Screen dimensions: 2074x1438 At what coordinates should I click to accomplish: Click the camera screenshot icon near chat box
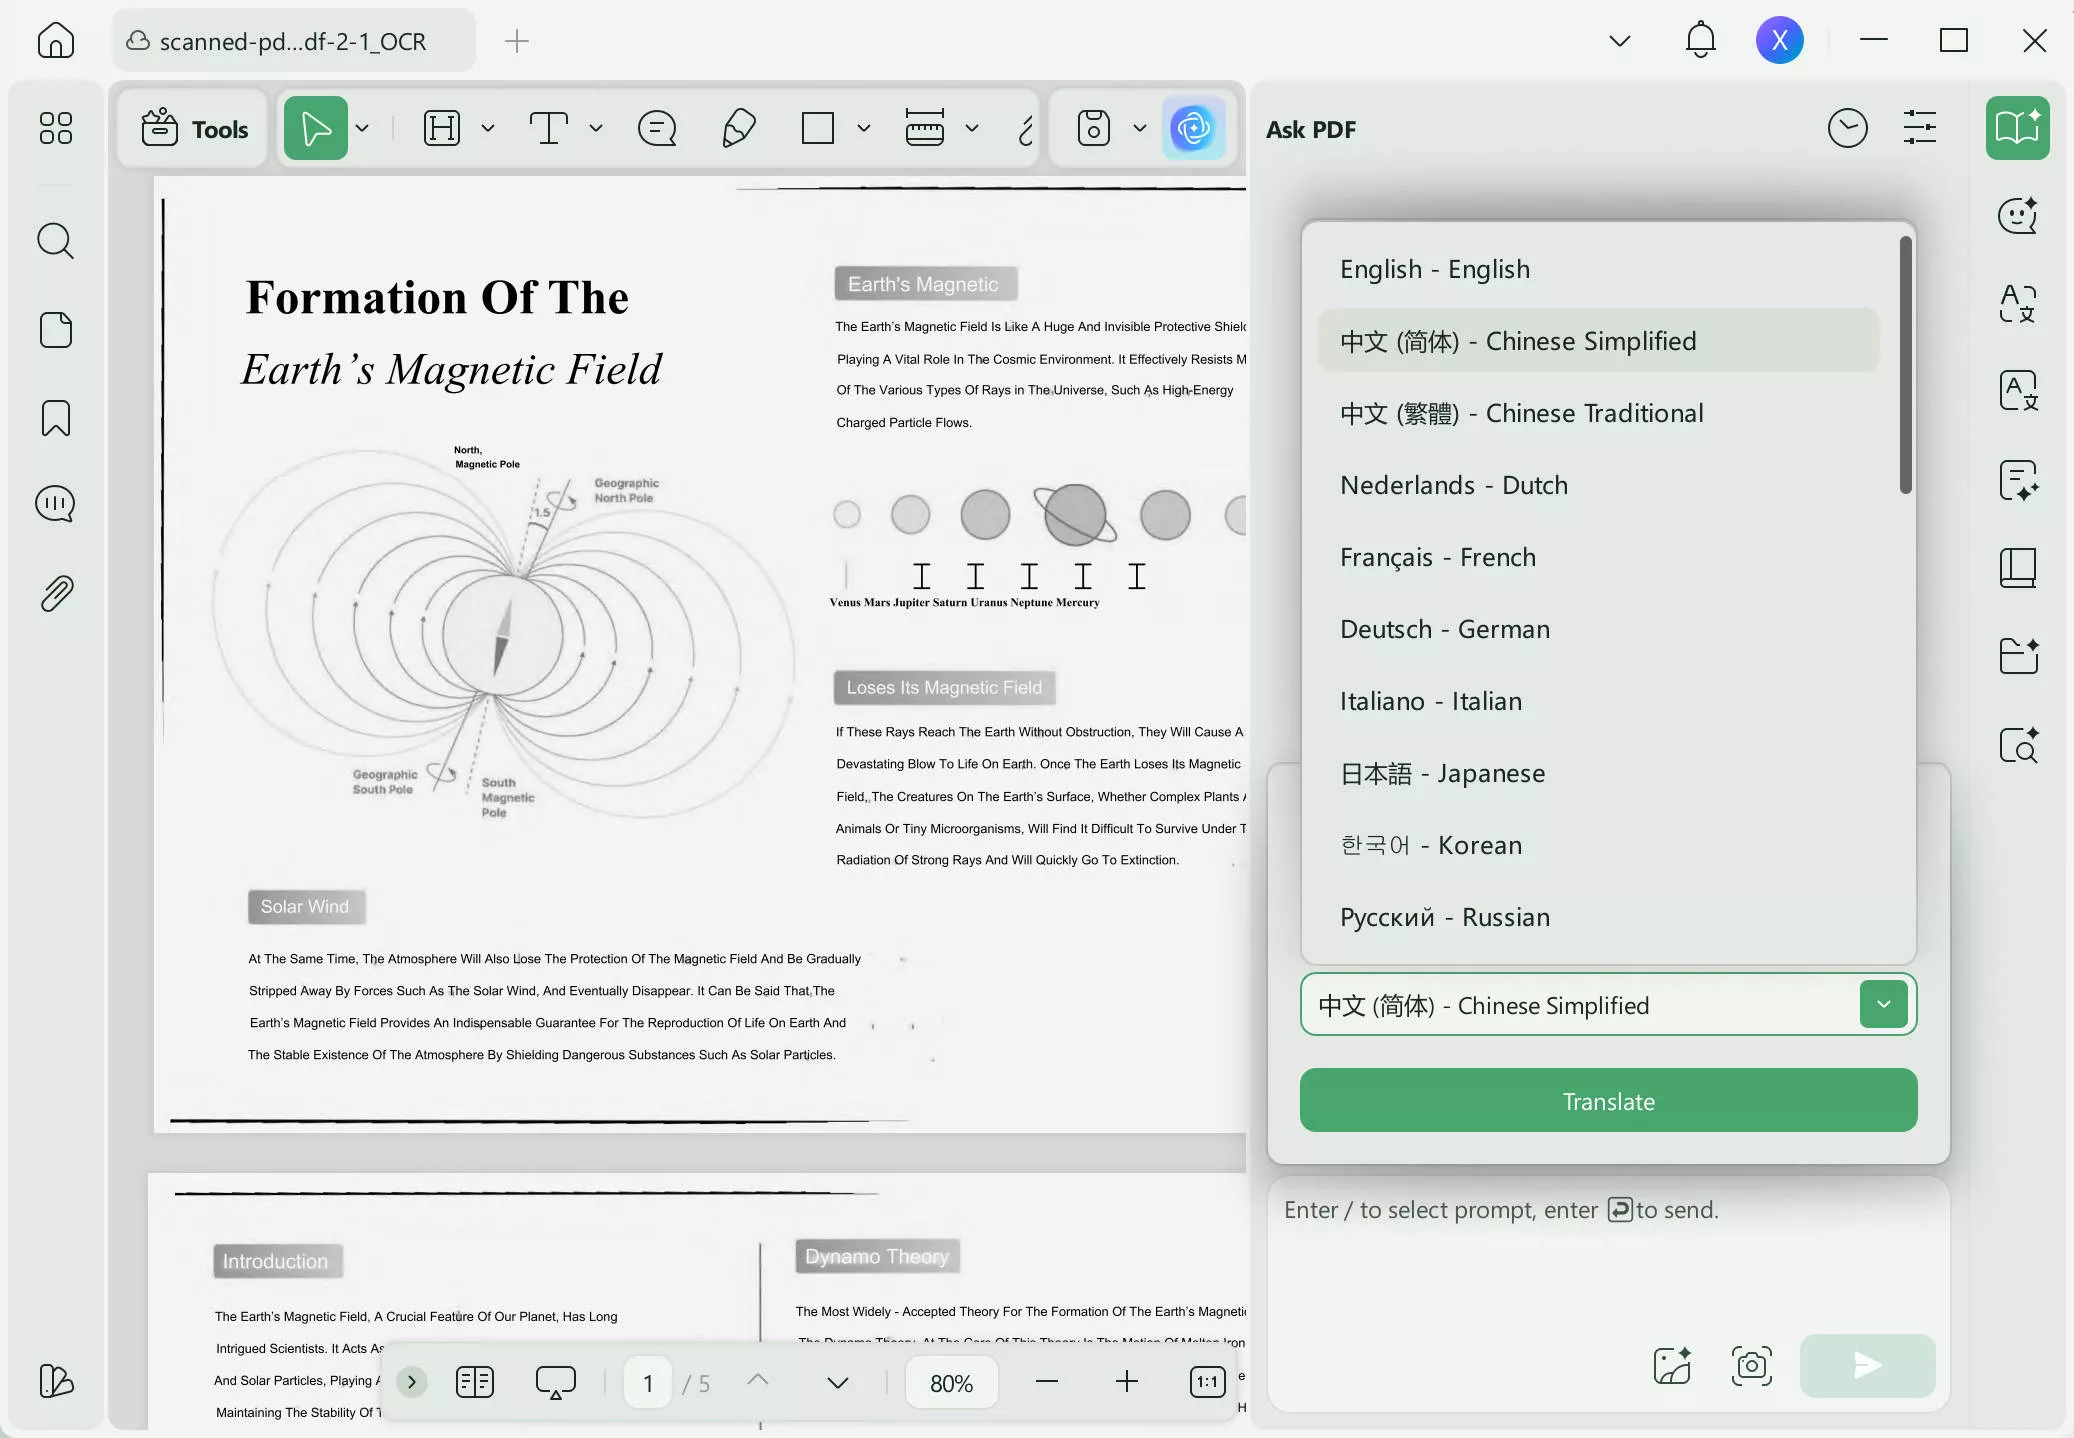1750,1365
